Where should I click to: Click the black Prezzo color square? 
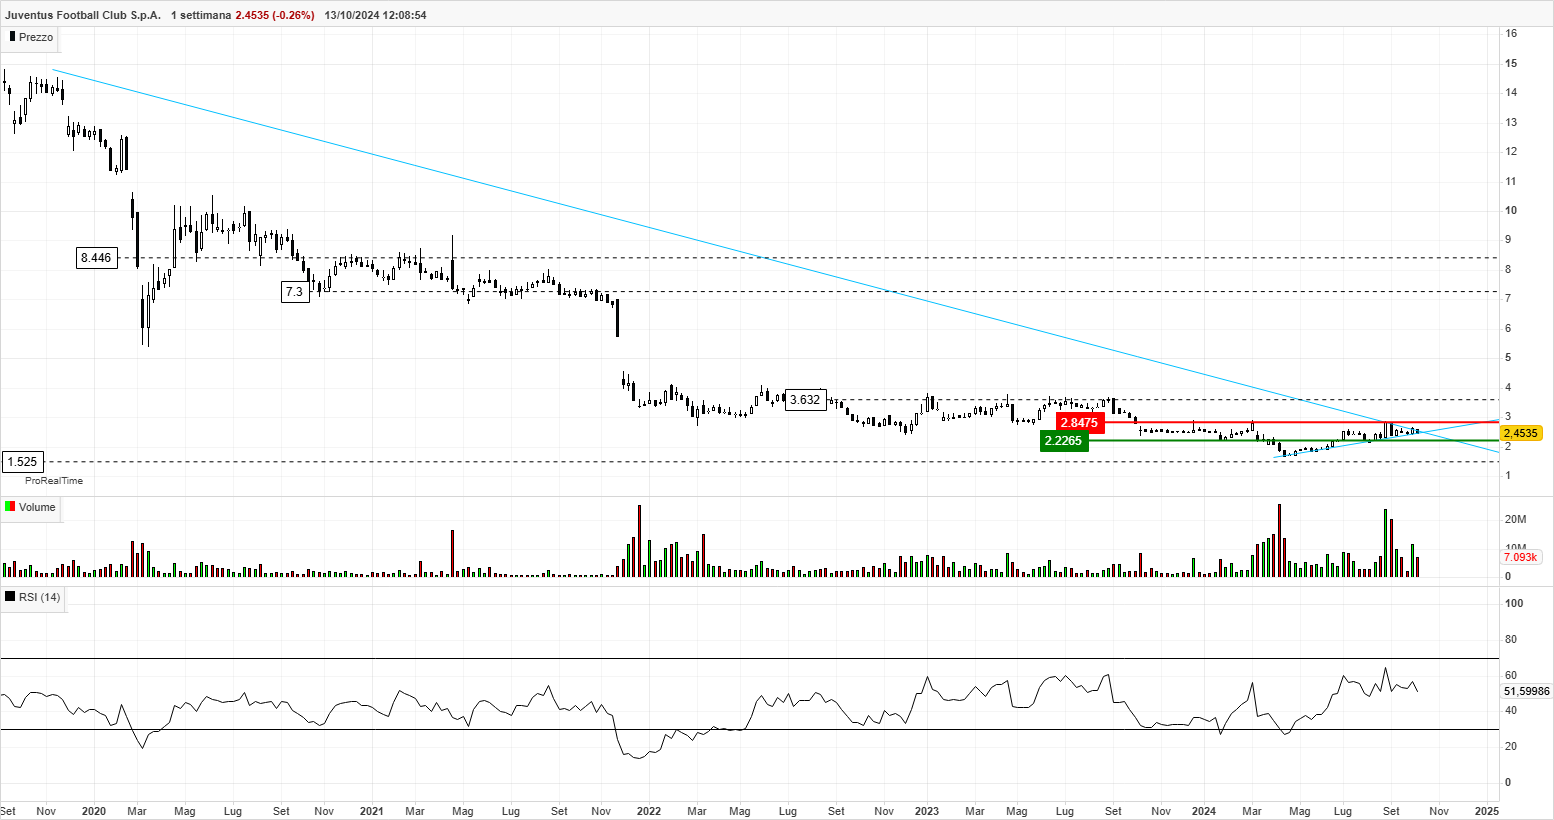click(11, 37)
